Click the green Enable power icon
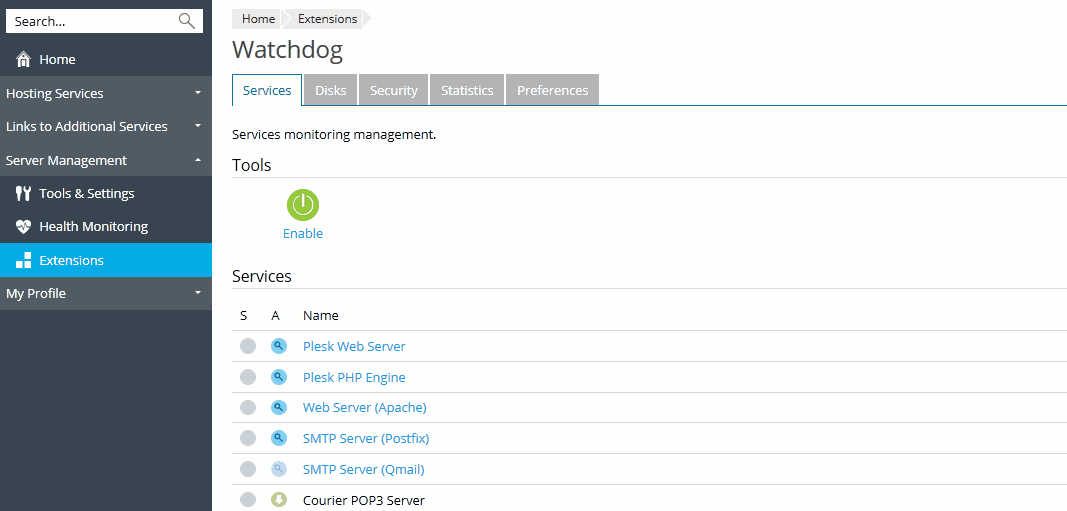Viewport: 1067px width, 511px height. point(302,205)
